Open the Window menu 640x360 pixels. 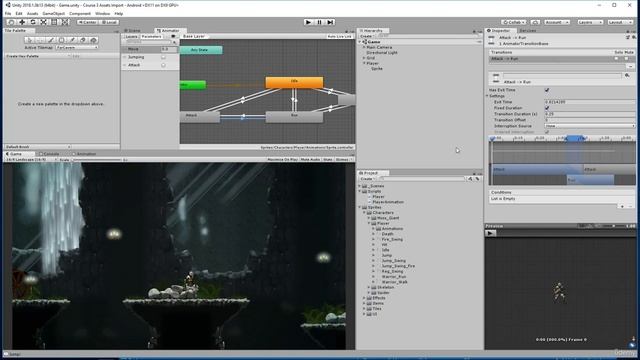[102, 13]
